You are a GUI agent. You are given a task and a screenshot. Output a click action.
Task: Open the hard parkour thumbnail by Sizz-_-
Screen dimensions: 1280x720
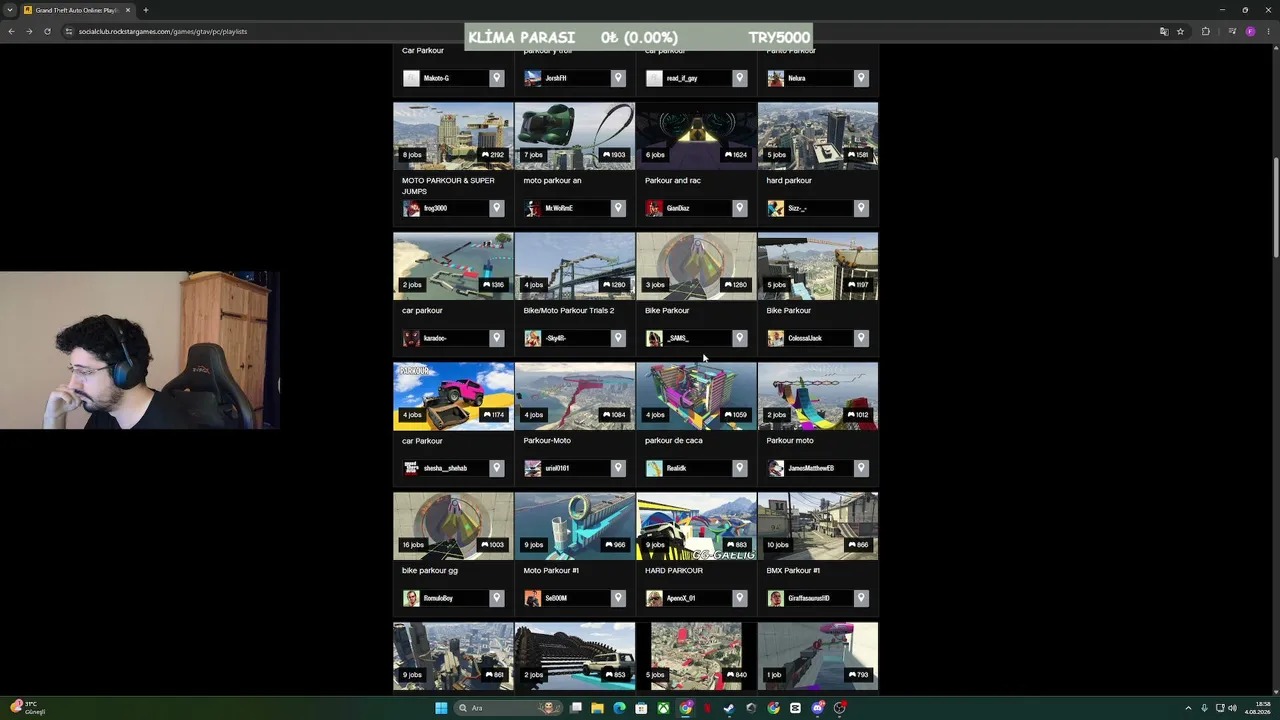pos(818,135)
